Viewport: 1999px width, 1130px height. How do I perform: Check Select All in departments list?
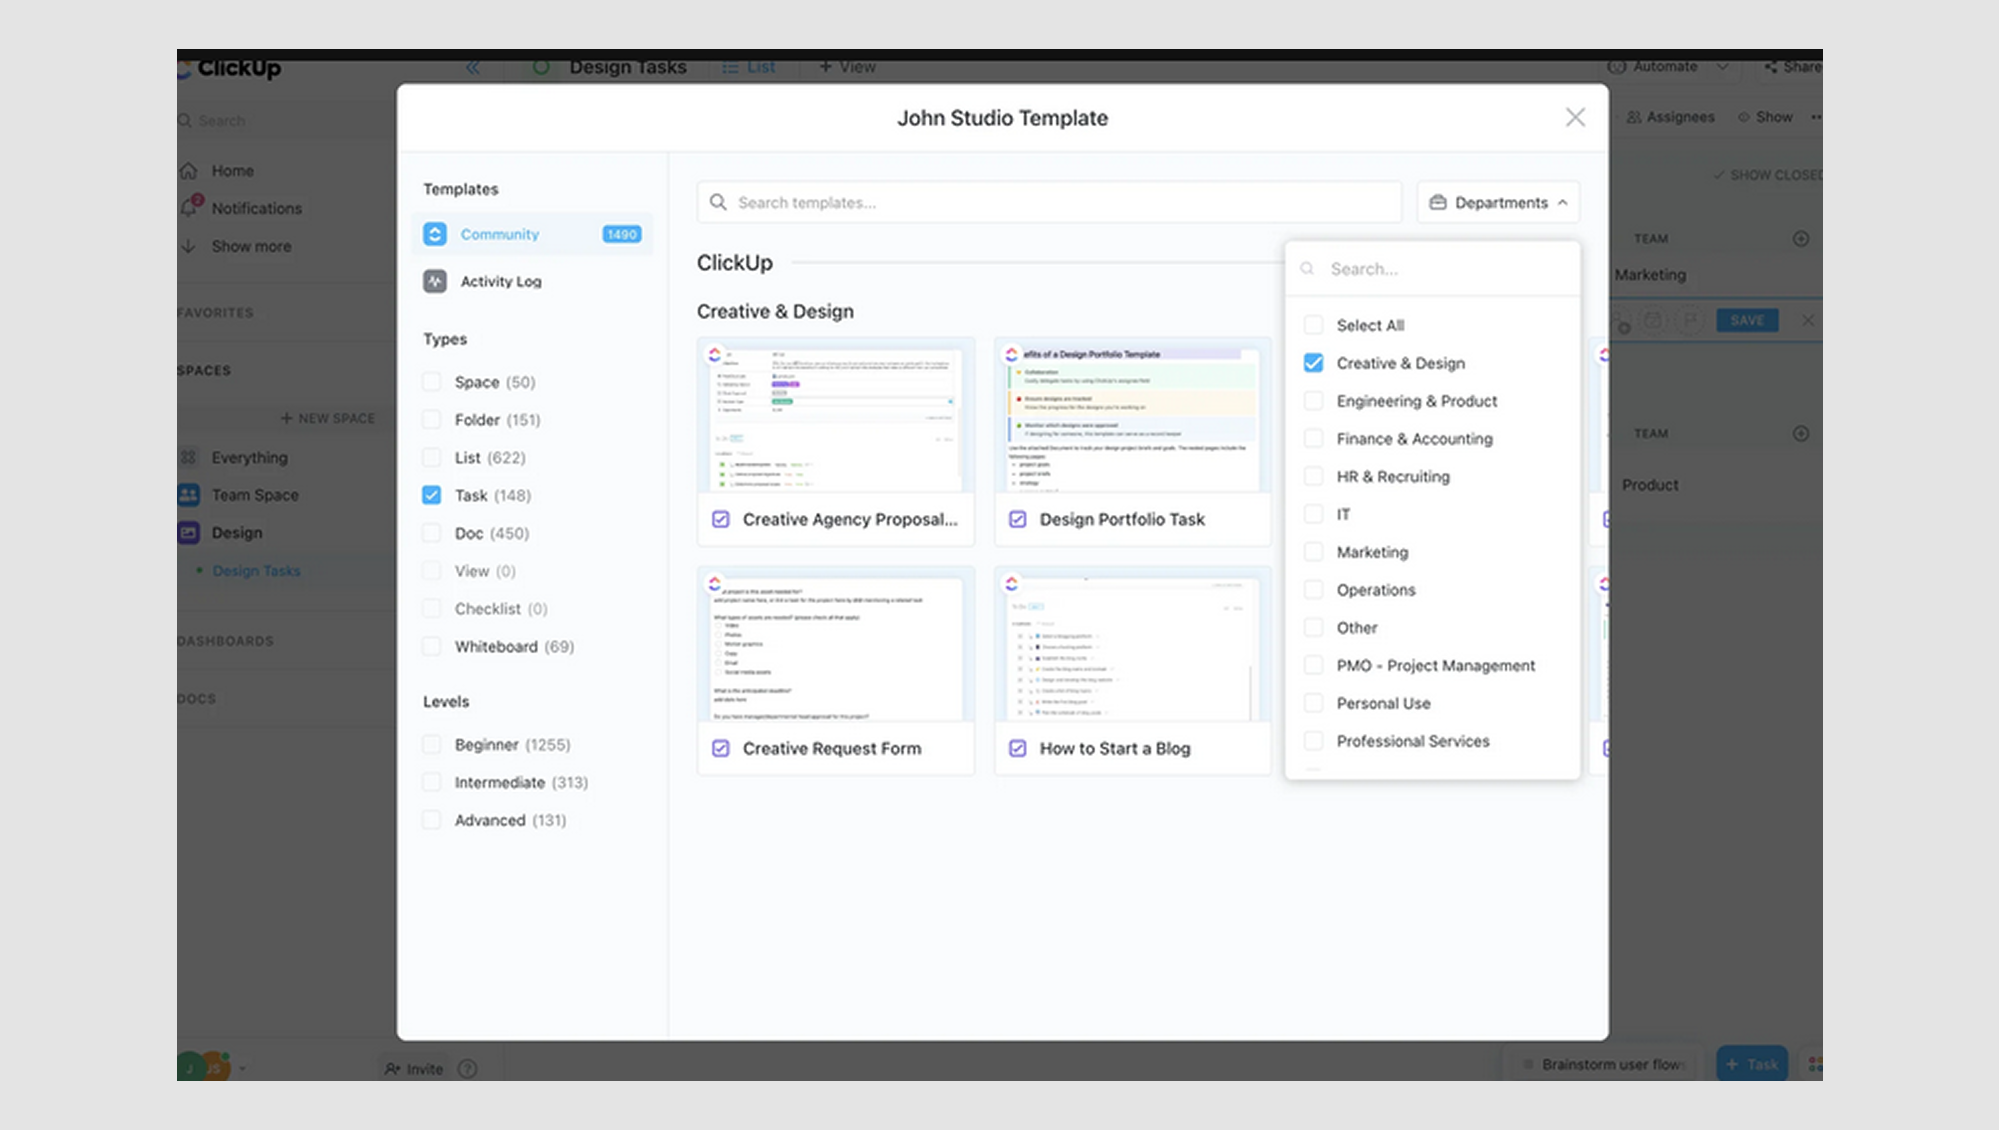click(1313, 325)
